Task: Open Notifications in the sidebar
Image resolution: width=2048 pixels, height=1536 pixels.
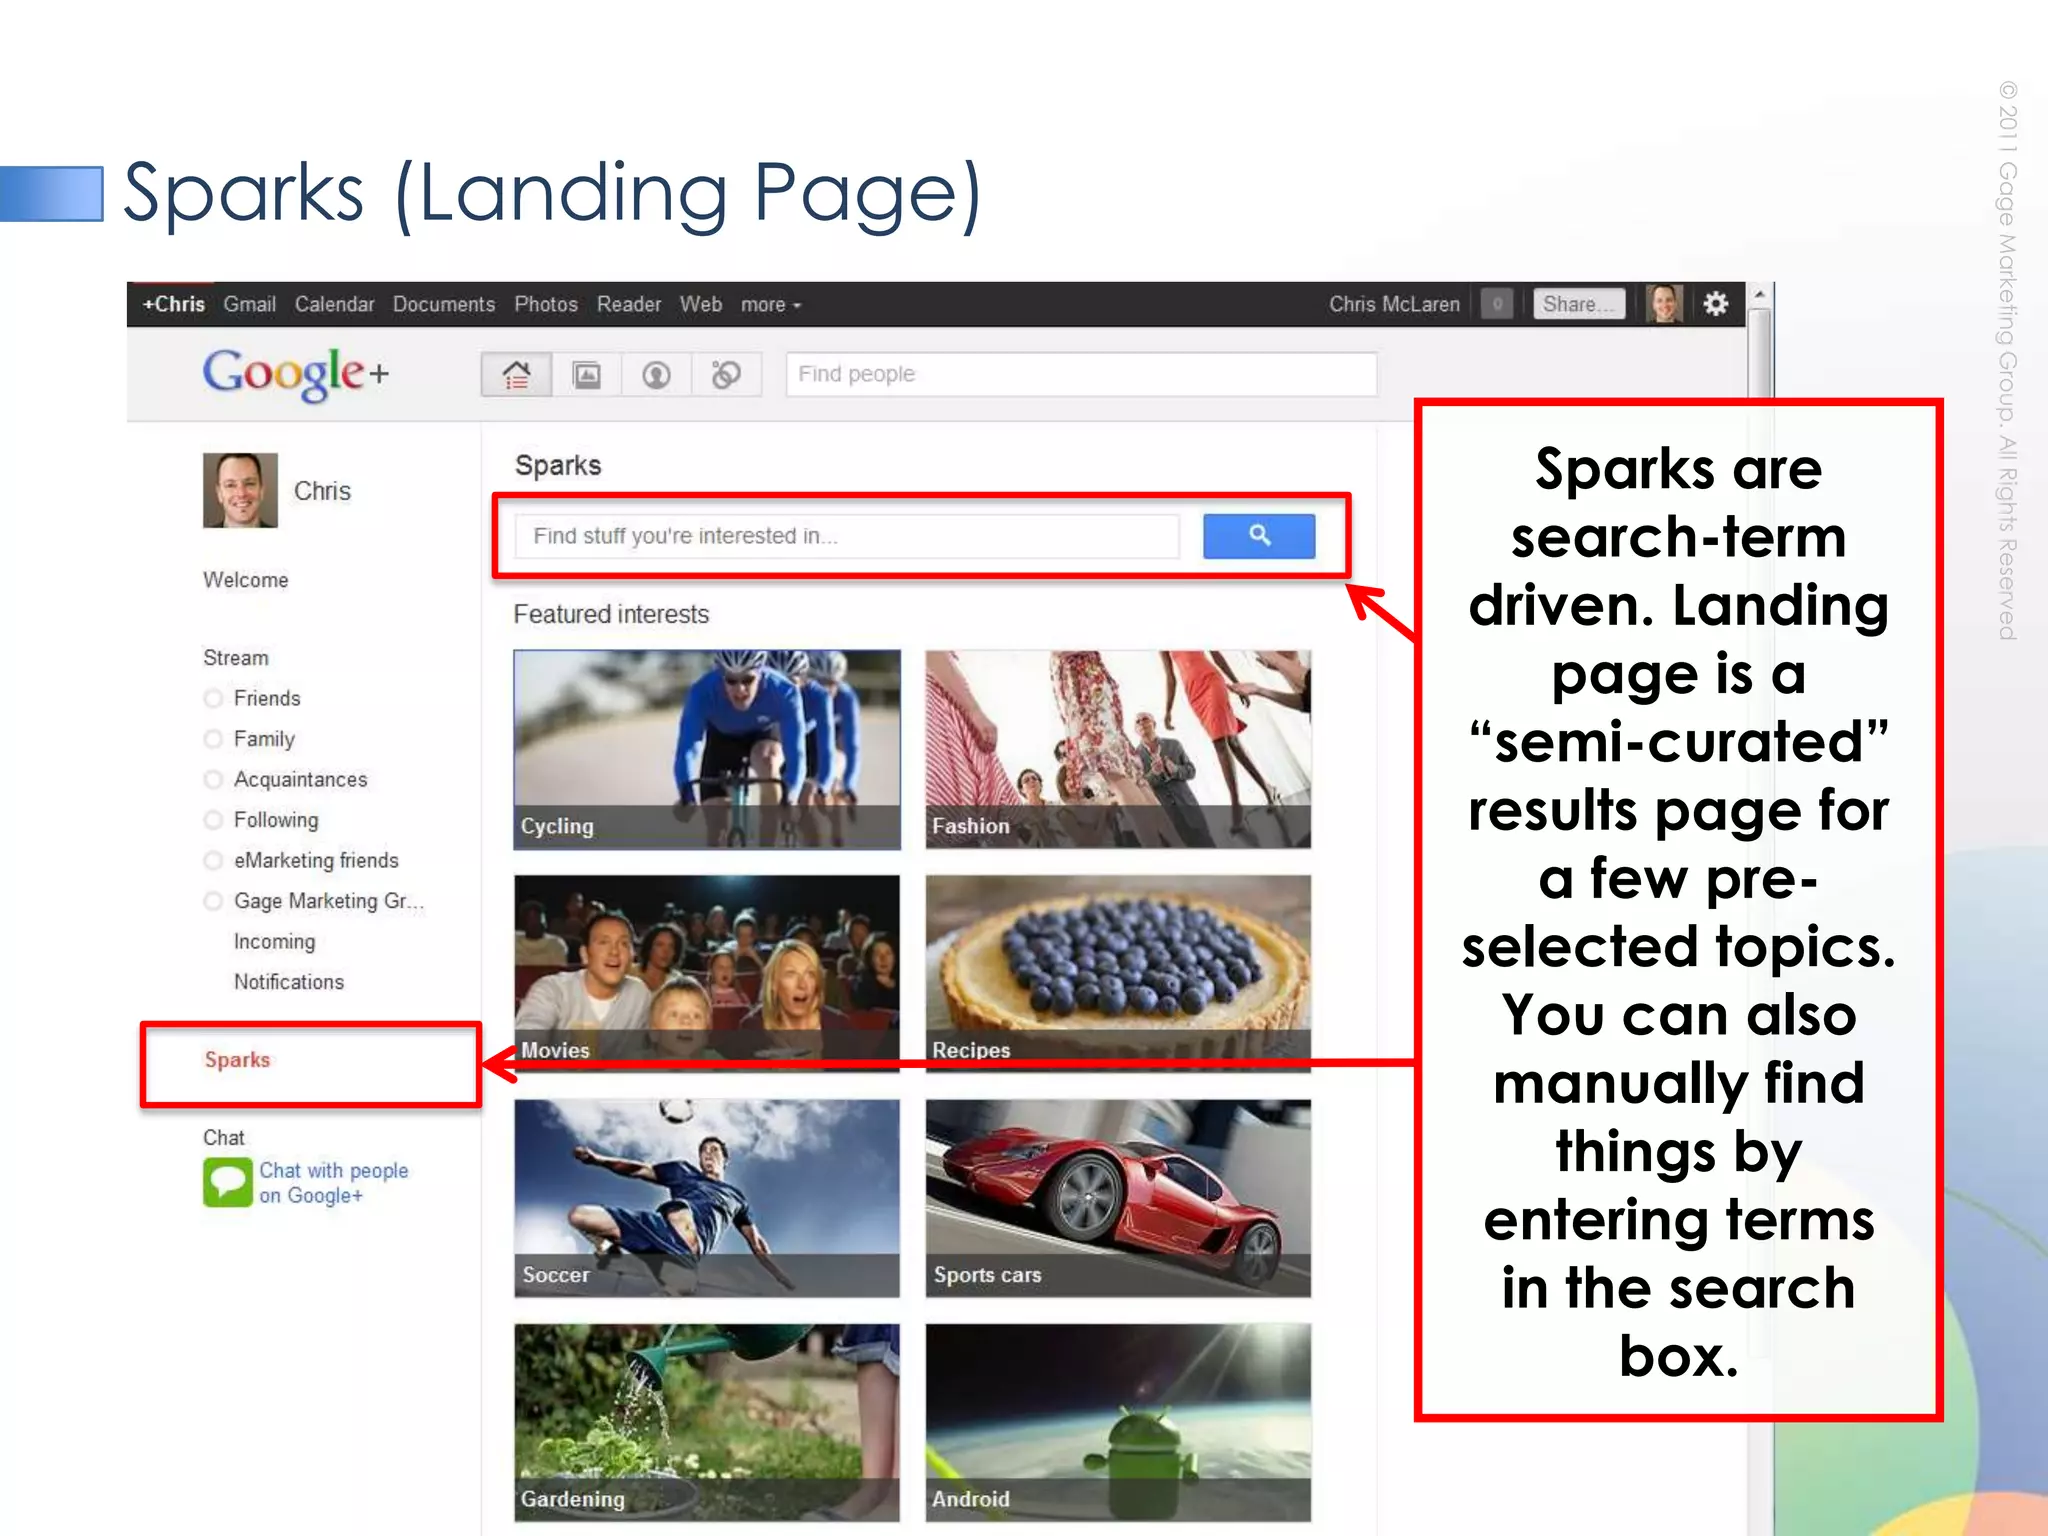Action: (x=289, y=982)
